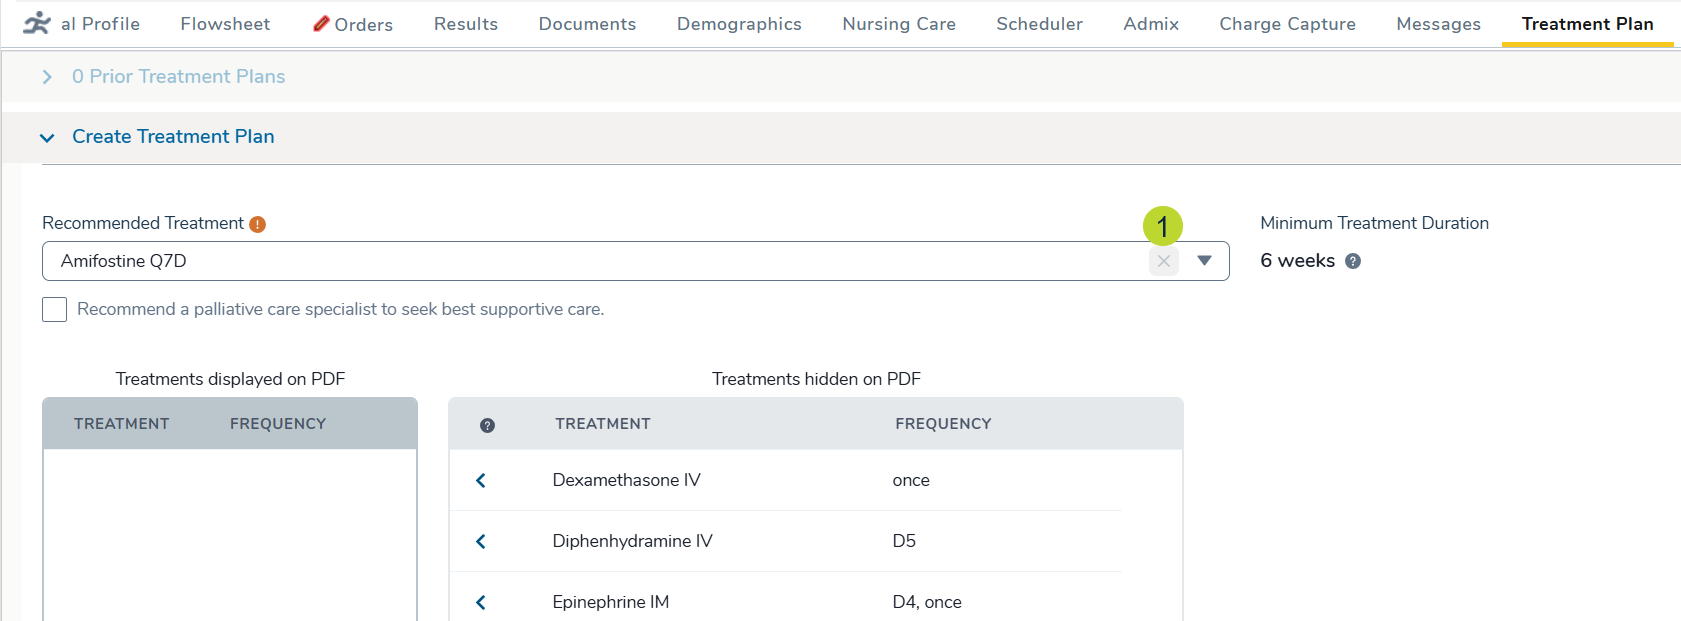Check the palliative care specialist checkbox
This screenshot has height=621, width=1681.
pos(55,310)
